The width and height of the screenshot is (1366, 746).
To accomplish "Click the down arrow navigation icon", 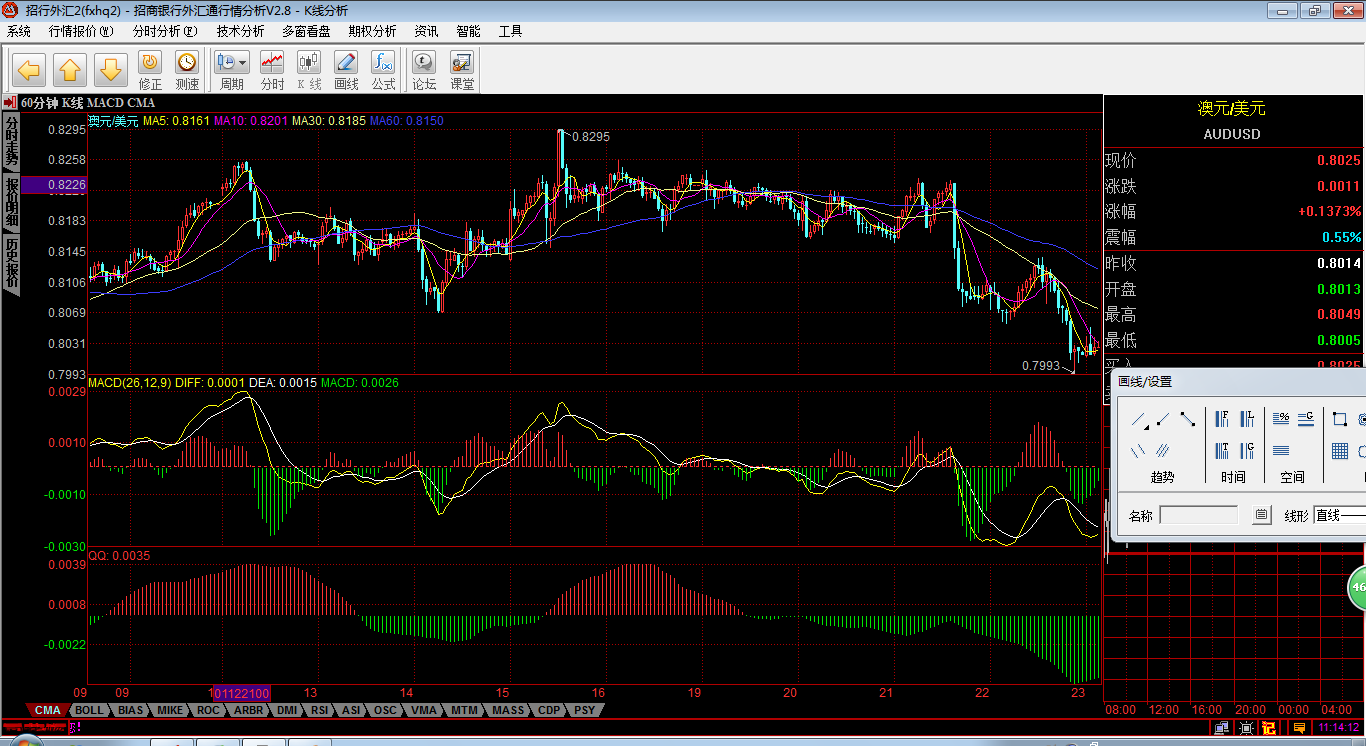I will point(111,70).
